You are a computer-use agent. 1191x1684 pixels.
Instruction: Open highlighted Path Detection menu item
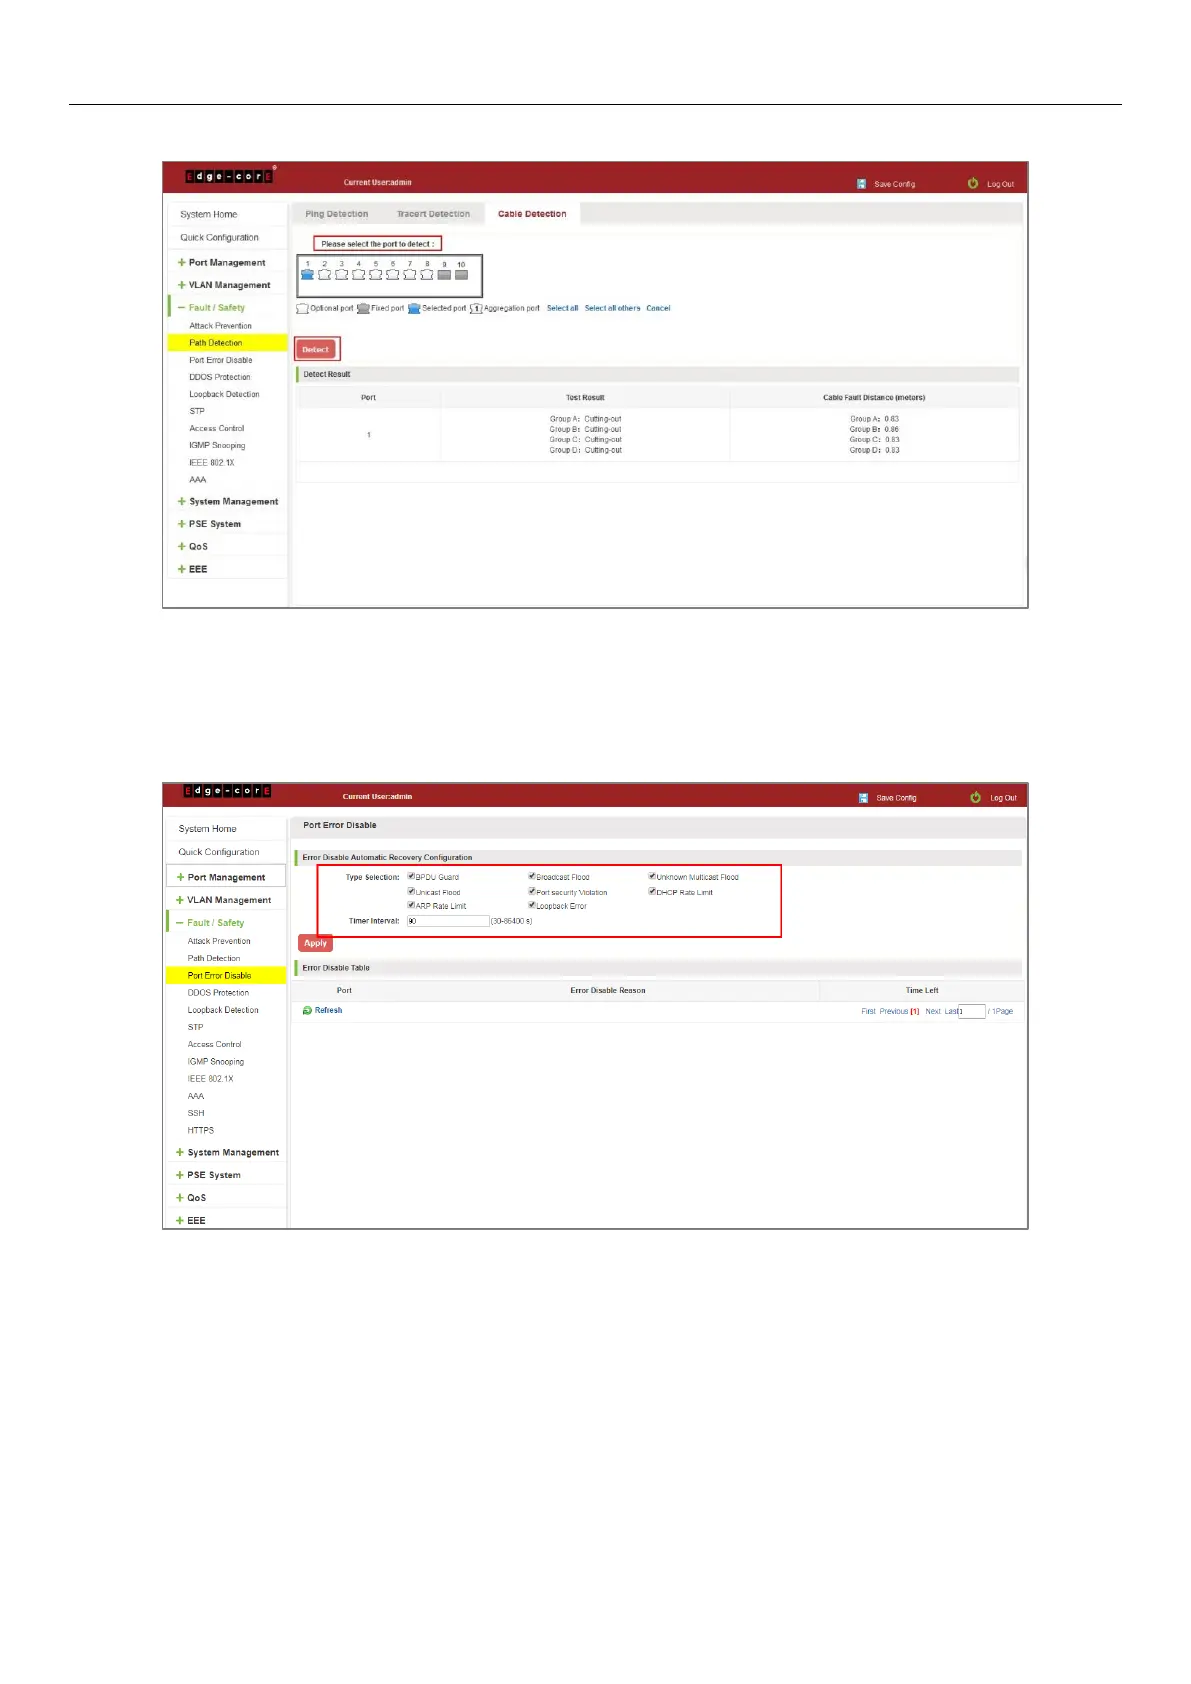click(x=227, y=343)
